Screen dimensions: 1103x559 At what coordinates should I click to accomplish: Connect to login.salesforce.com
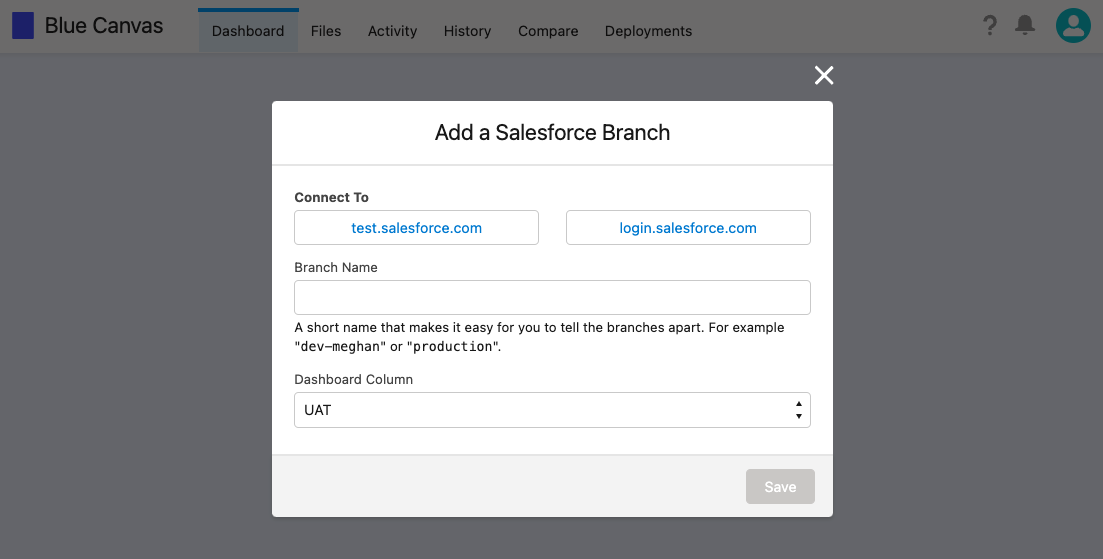(688, 228)
